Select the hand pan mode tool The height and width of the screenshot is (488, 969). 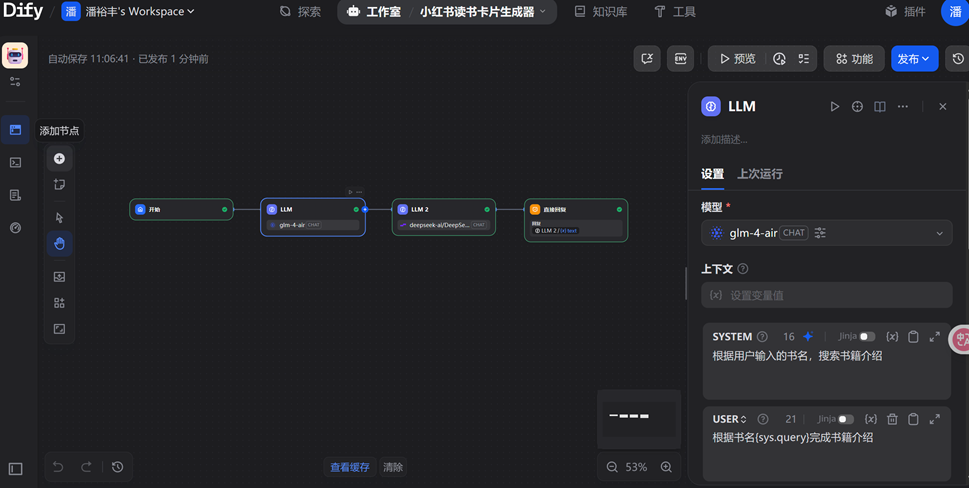click(x=59, y=243)
